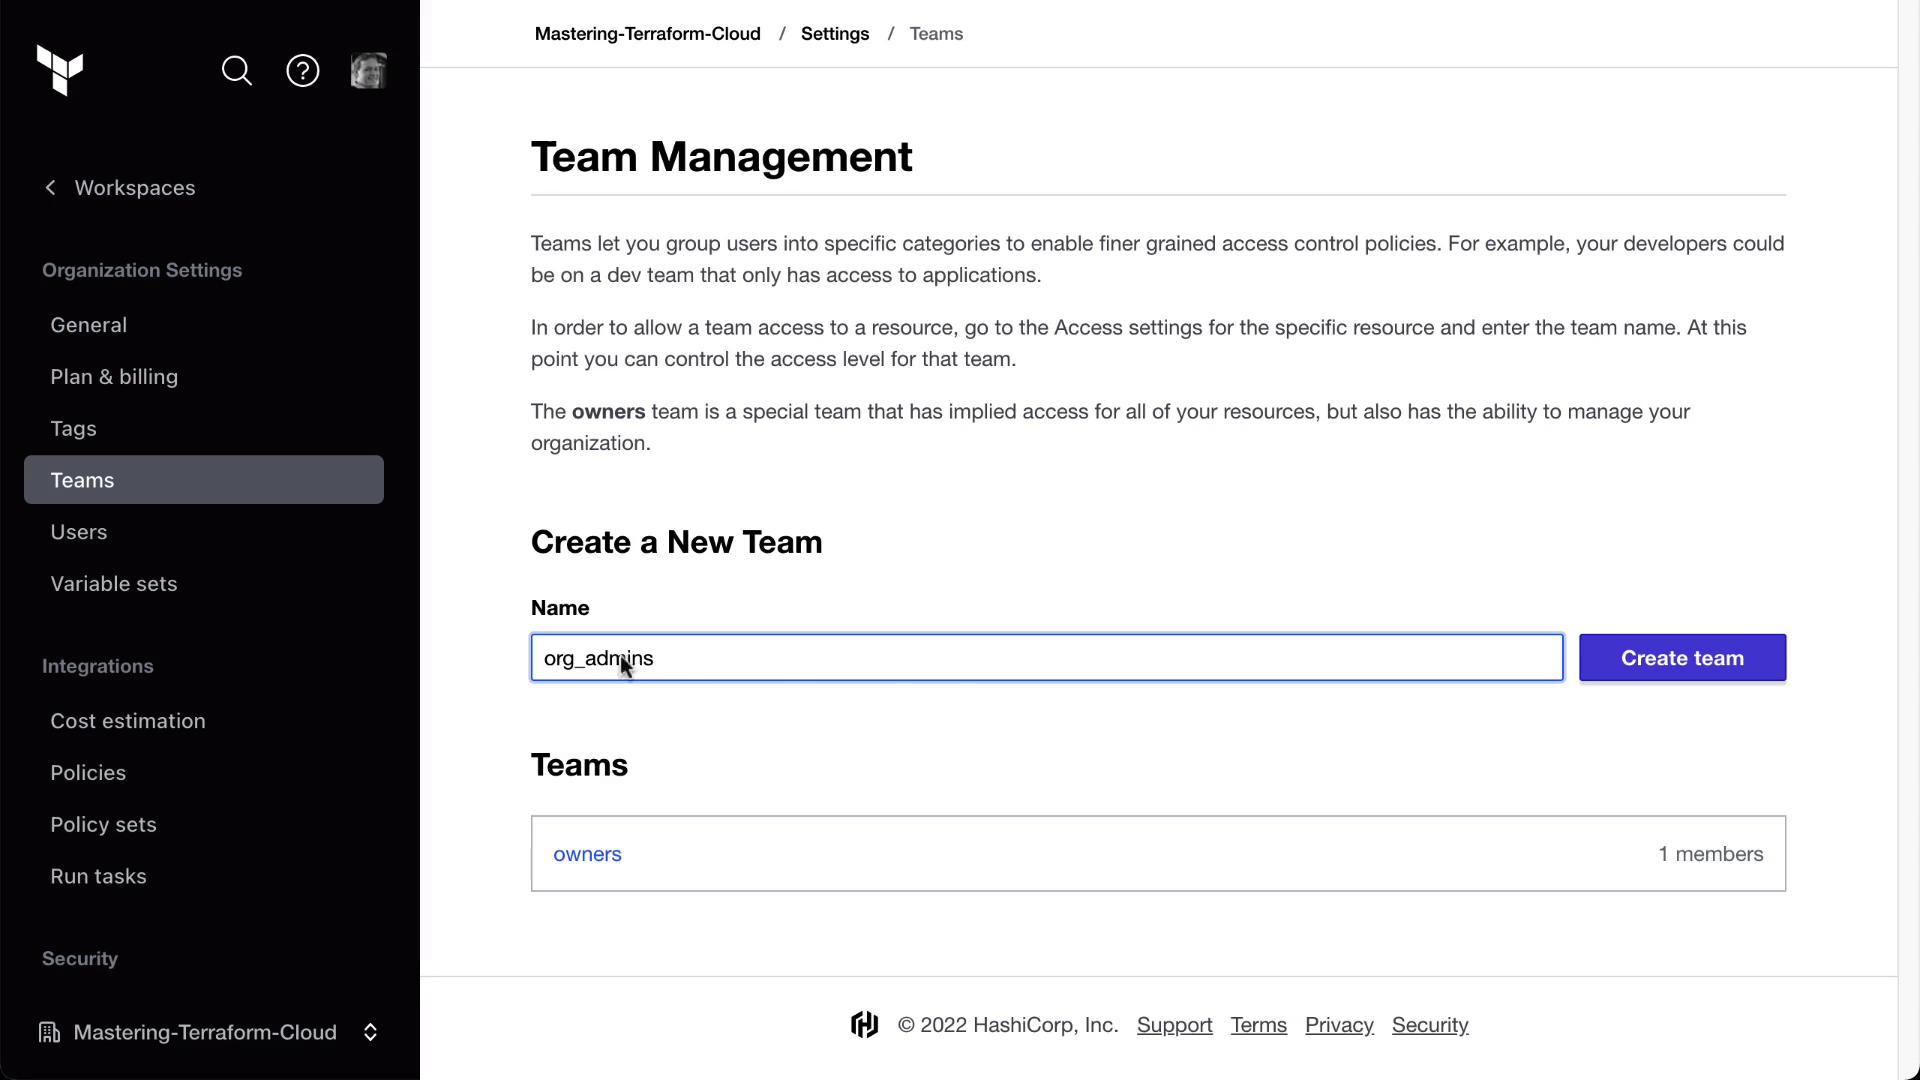
Task: Open the help question mark icon
Action: click(x=303, y=71)
